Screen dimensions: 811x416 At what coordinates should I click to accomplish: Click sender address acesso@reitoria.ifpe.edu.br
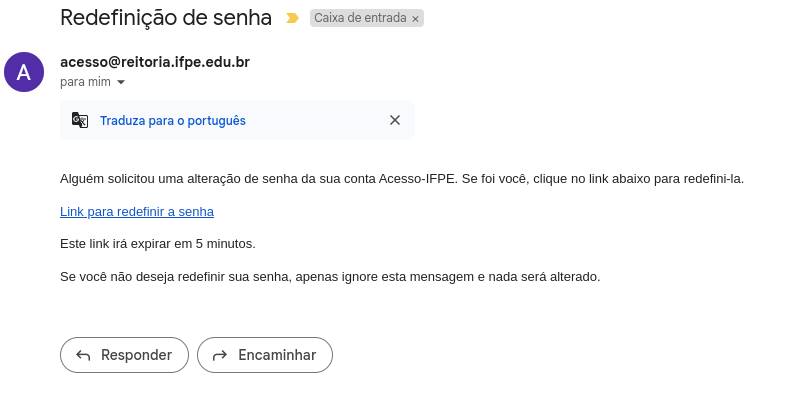(x=155, y=62)
